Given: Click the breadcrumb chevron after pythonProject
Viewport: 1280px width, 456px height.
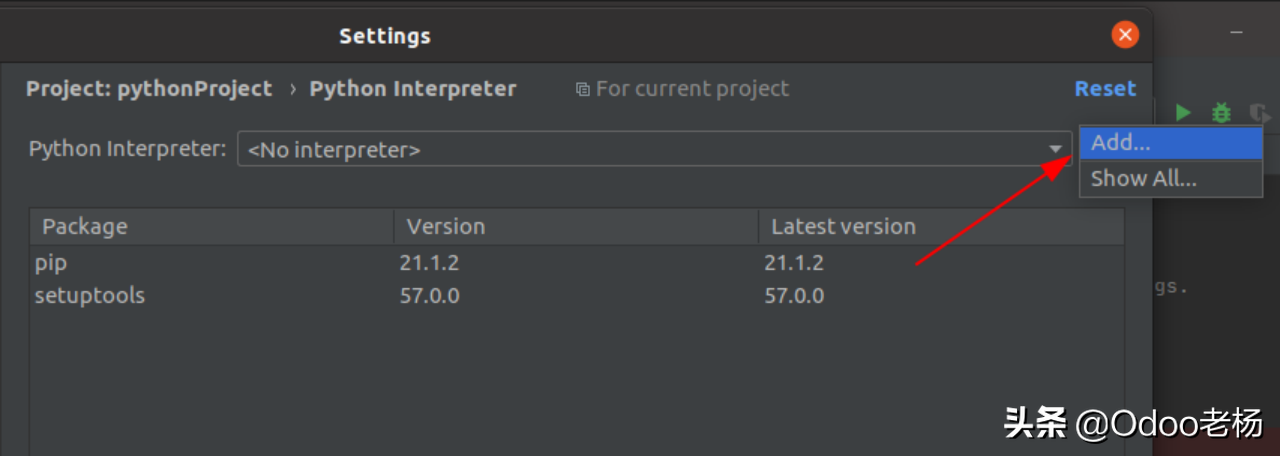Looking at the screenshot, I should click(x=292, y=89).
